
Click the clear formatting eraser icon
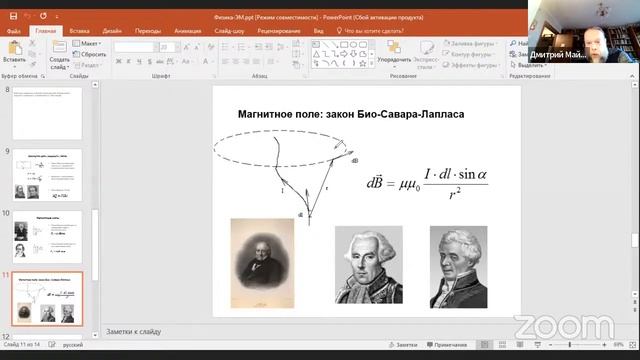[211, 47]
